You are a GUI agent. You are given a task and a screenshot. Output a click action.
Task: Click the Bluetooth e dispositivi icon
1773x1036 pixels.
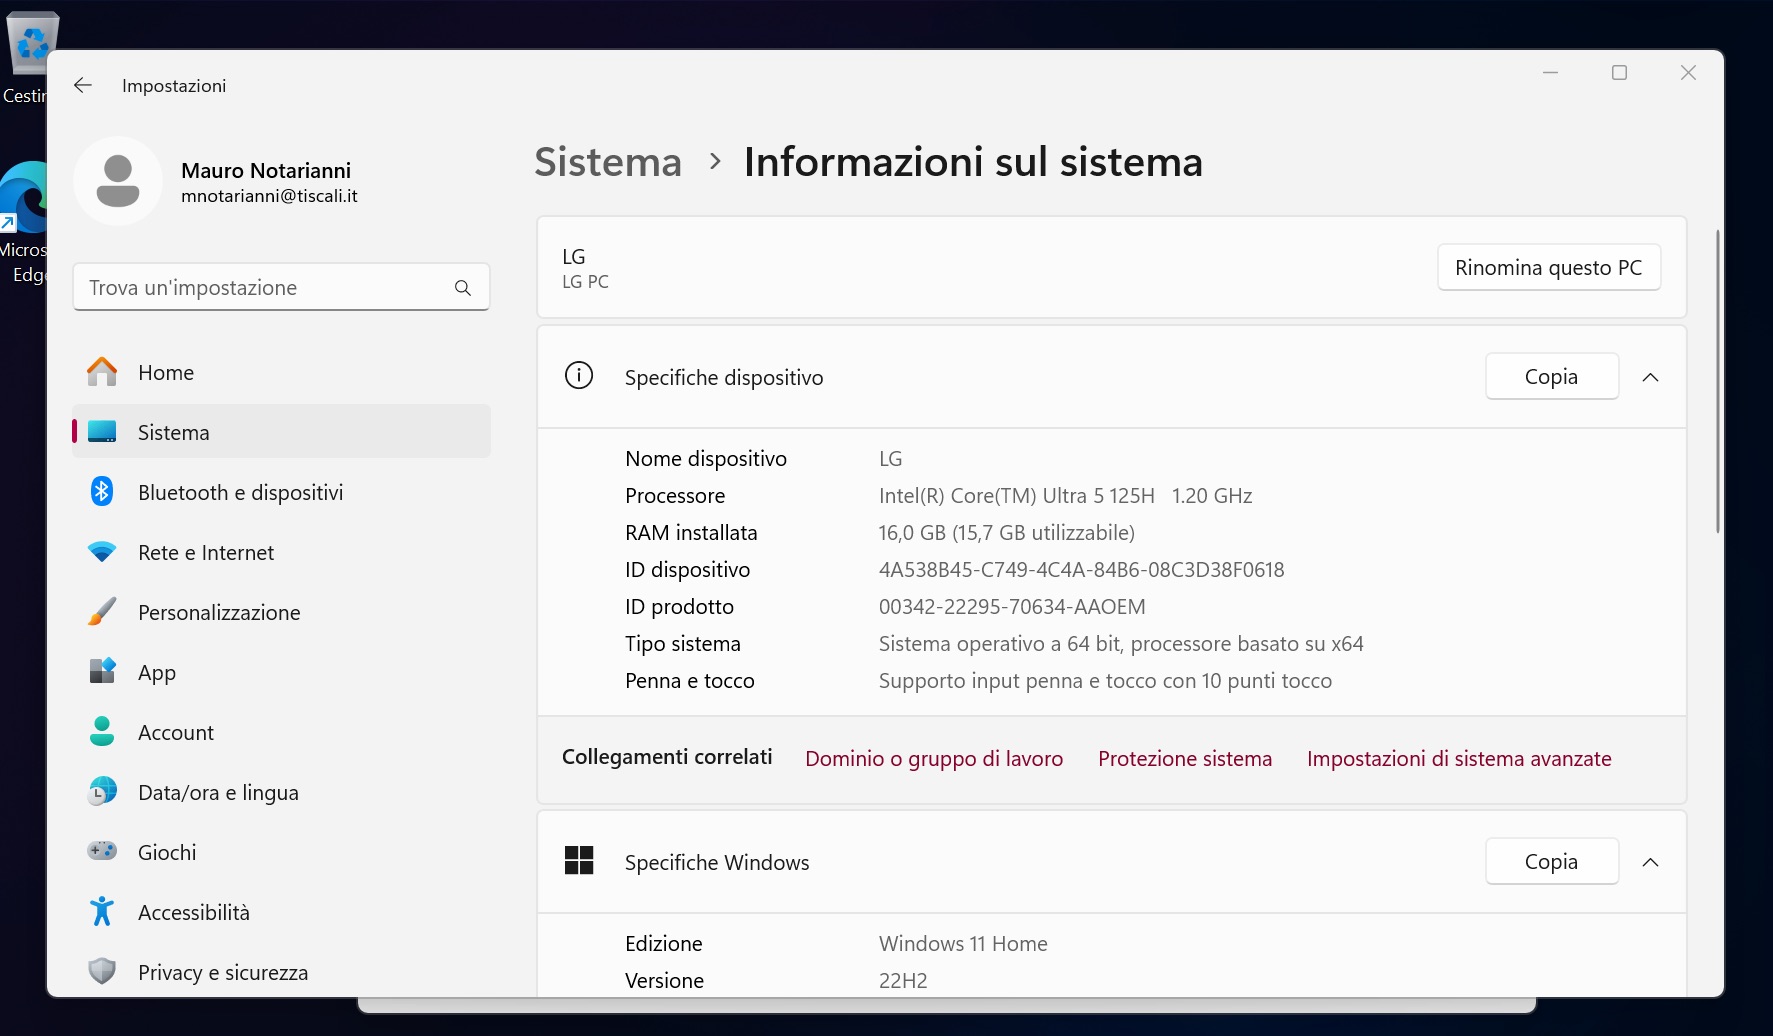[102, 492]
